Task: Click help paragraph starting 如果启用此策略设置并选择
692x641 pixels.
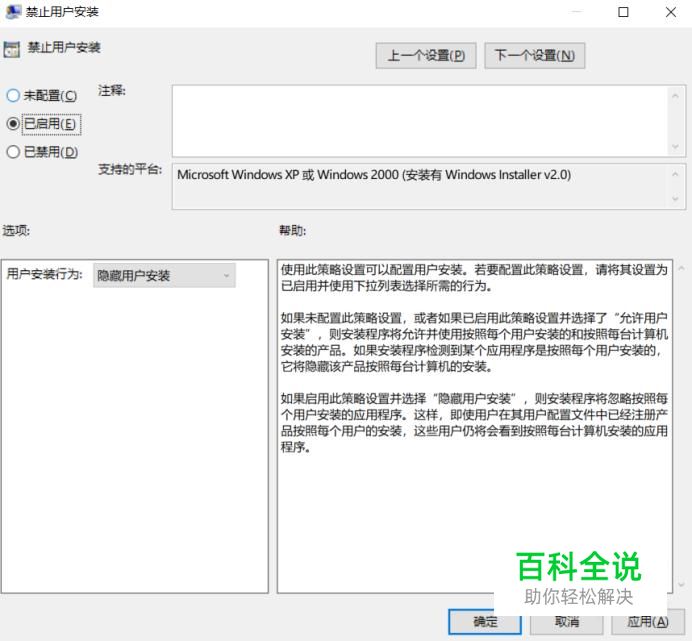Action: (x=474, y=423)
